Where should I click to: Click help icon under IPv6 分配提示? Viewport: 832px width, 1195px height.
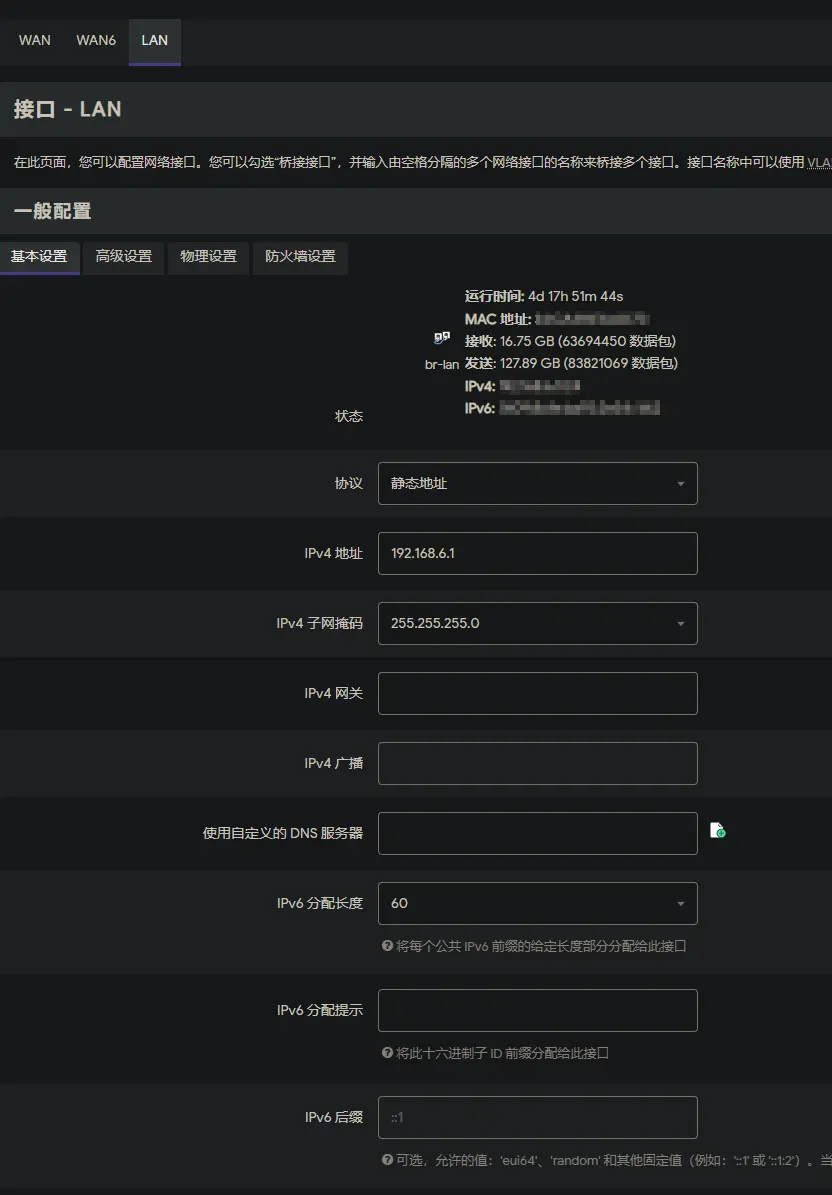(x=387, y=1052)
